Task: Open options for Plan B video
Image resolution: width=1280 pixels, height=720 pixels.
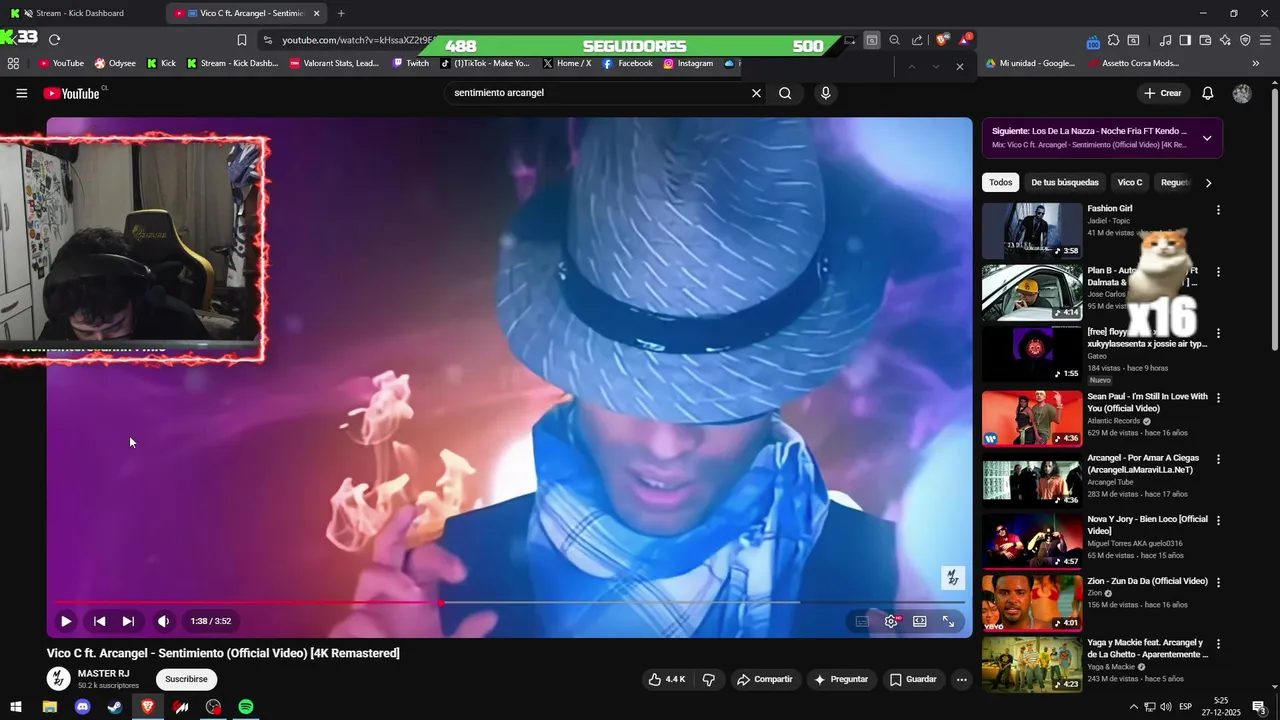Action: [x=1218, y=272]
